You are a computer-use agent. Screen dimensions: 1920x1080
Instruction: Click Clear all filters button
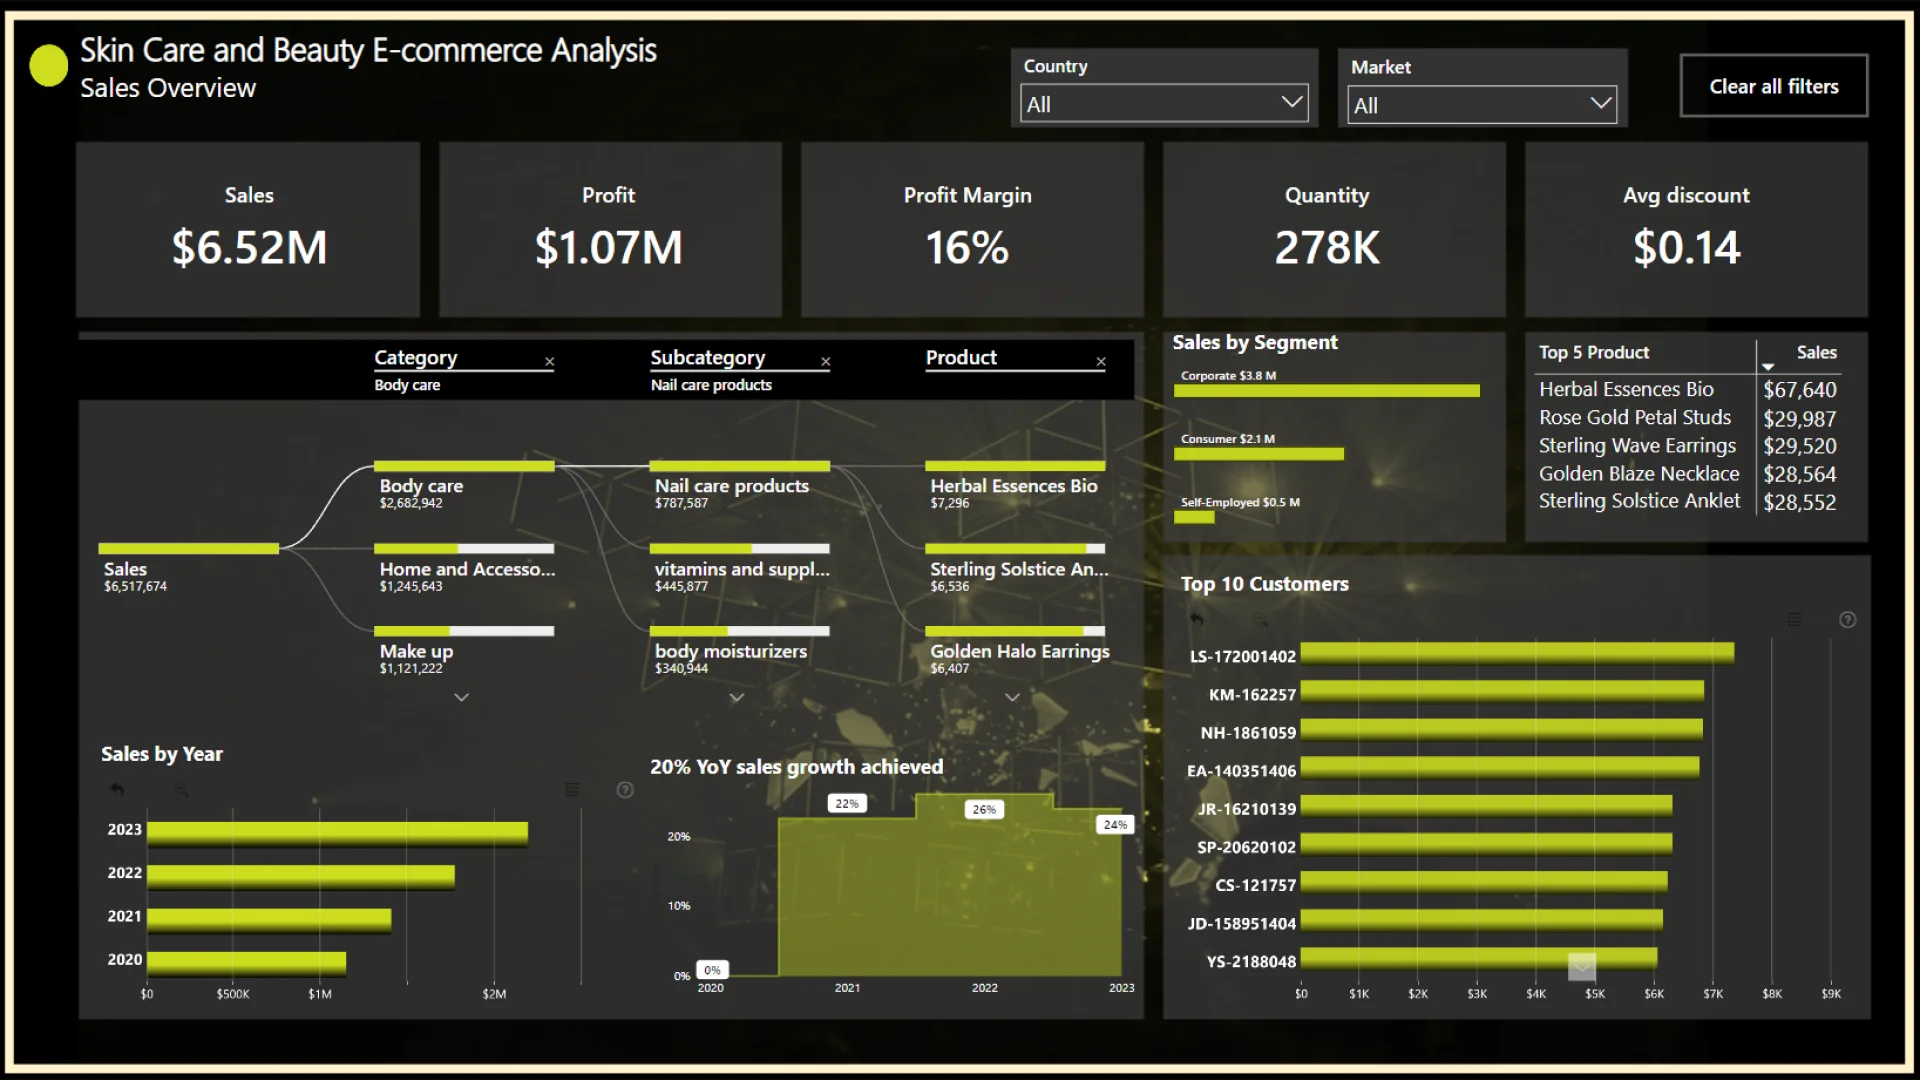pos(1774,86)
